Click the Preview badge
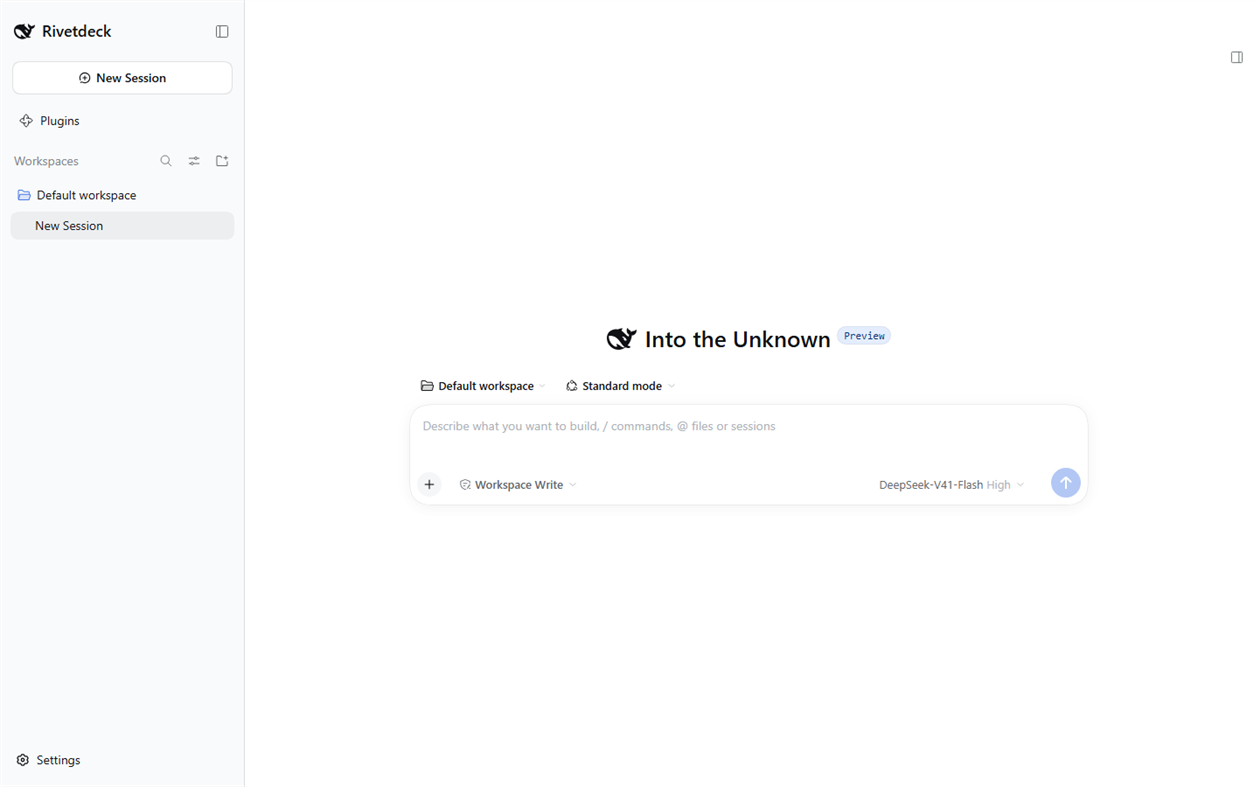1259x787 pixels. pos(864,336)
